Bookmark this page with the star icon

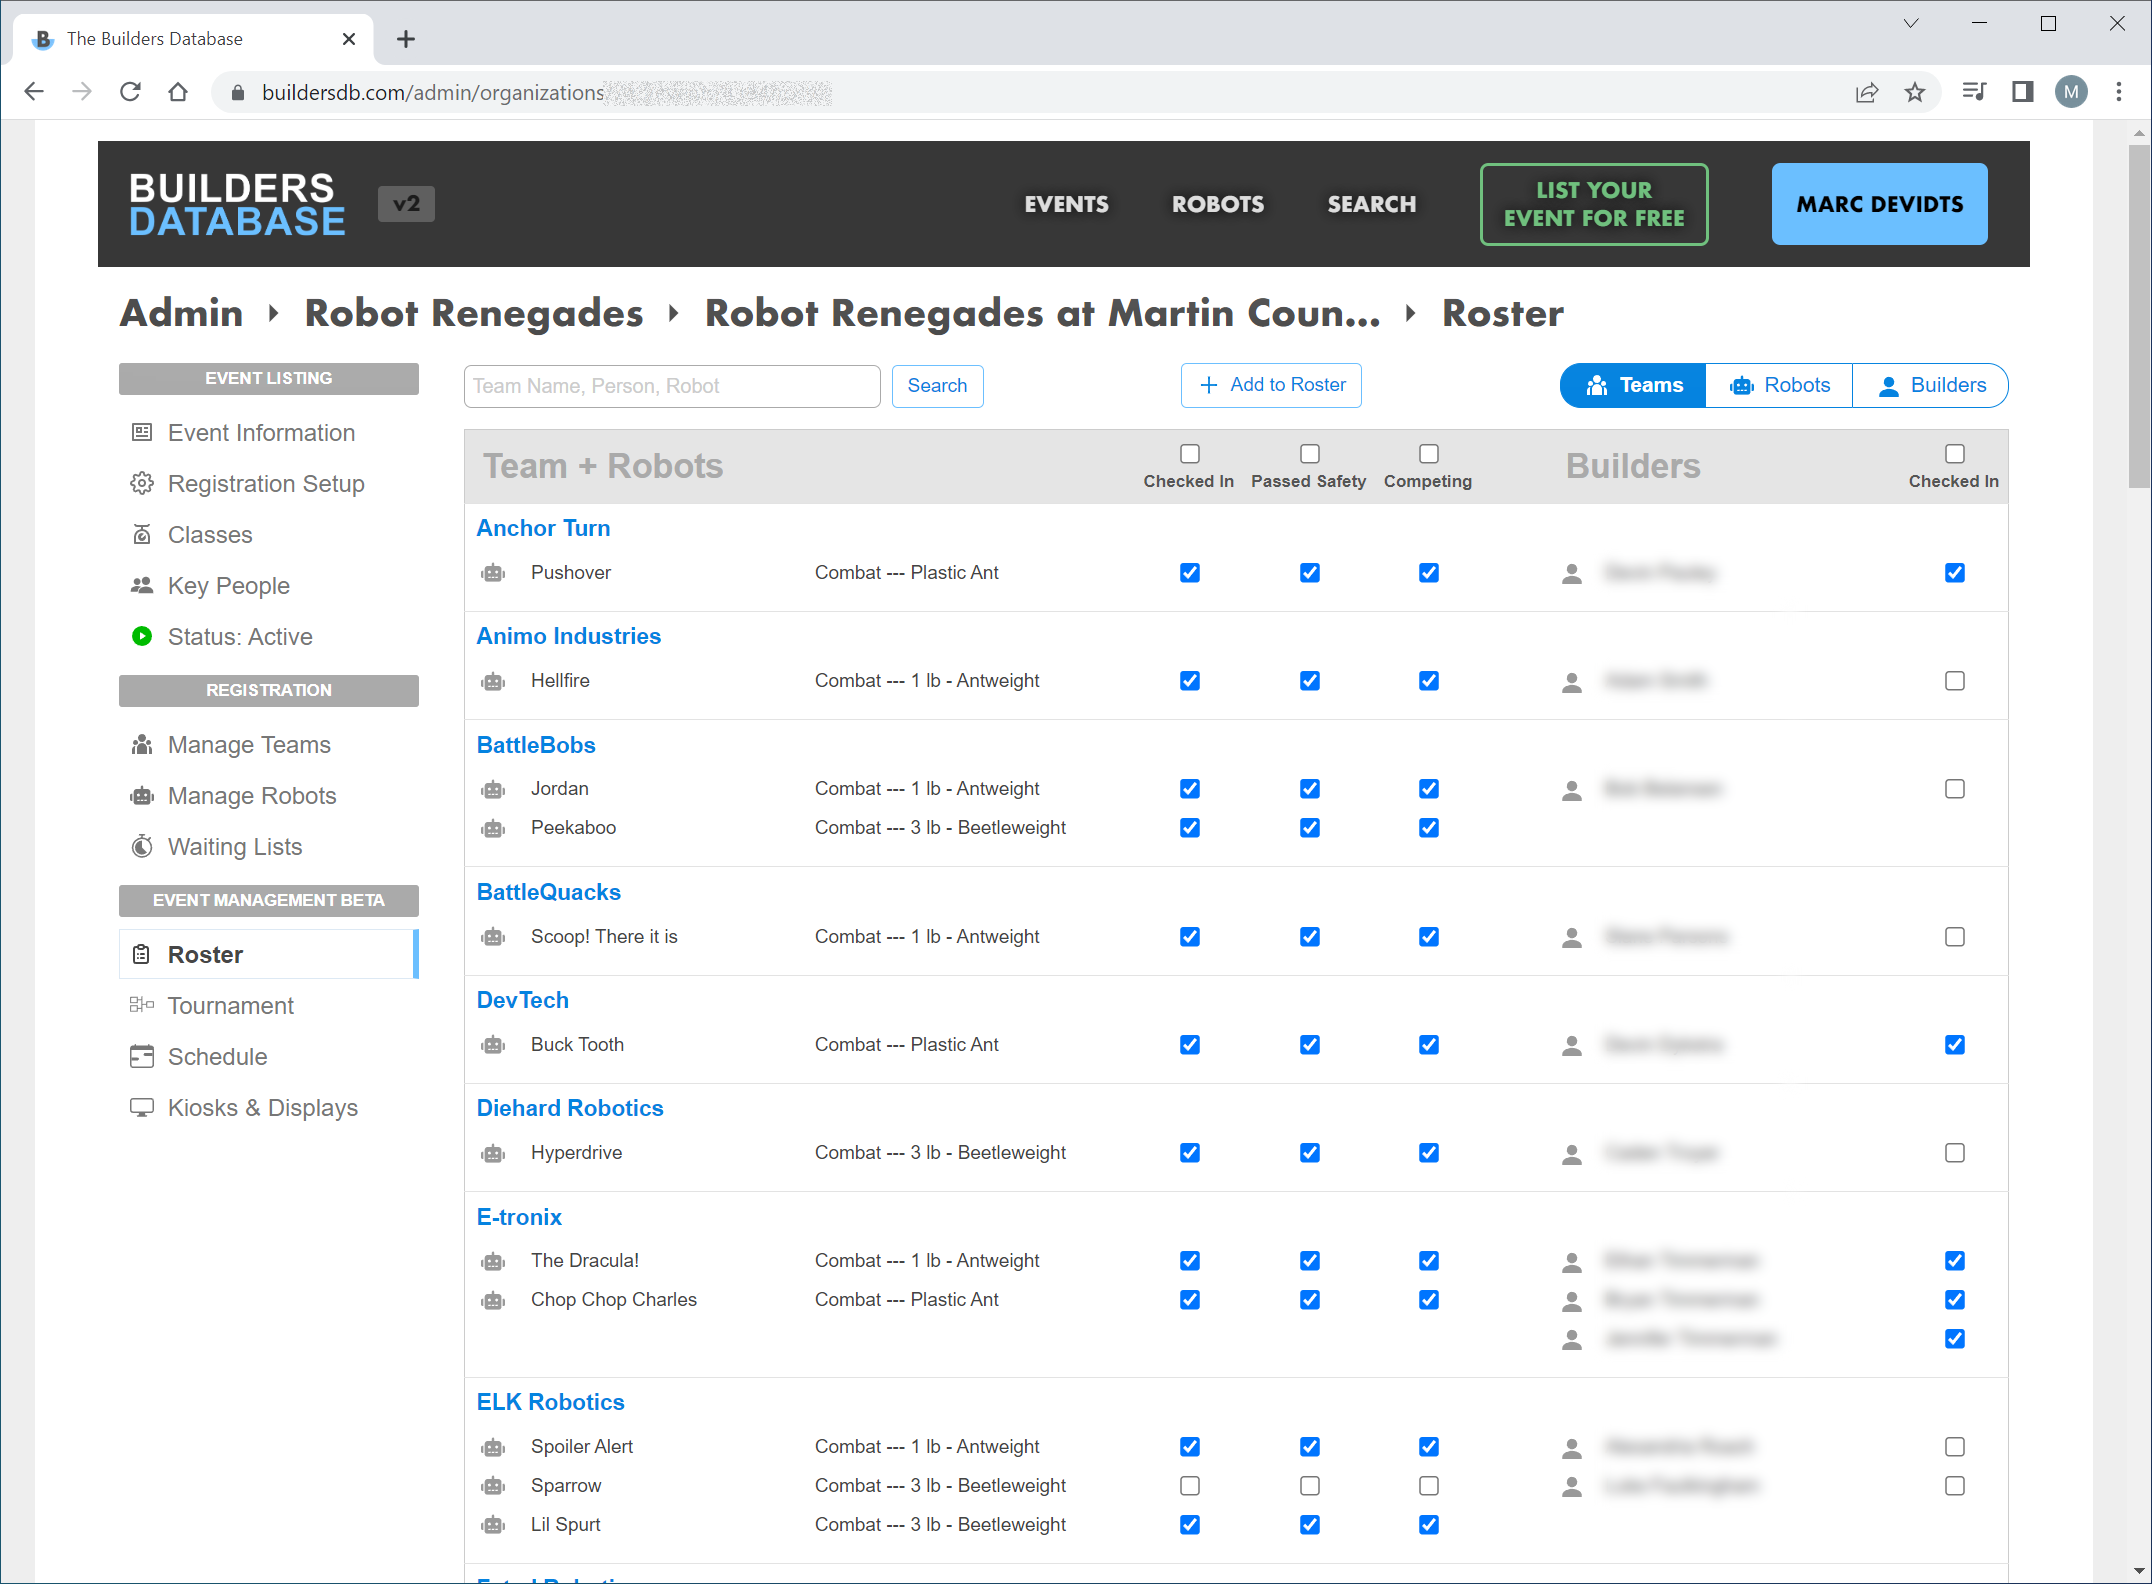(1915, 92)
